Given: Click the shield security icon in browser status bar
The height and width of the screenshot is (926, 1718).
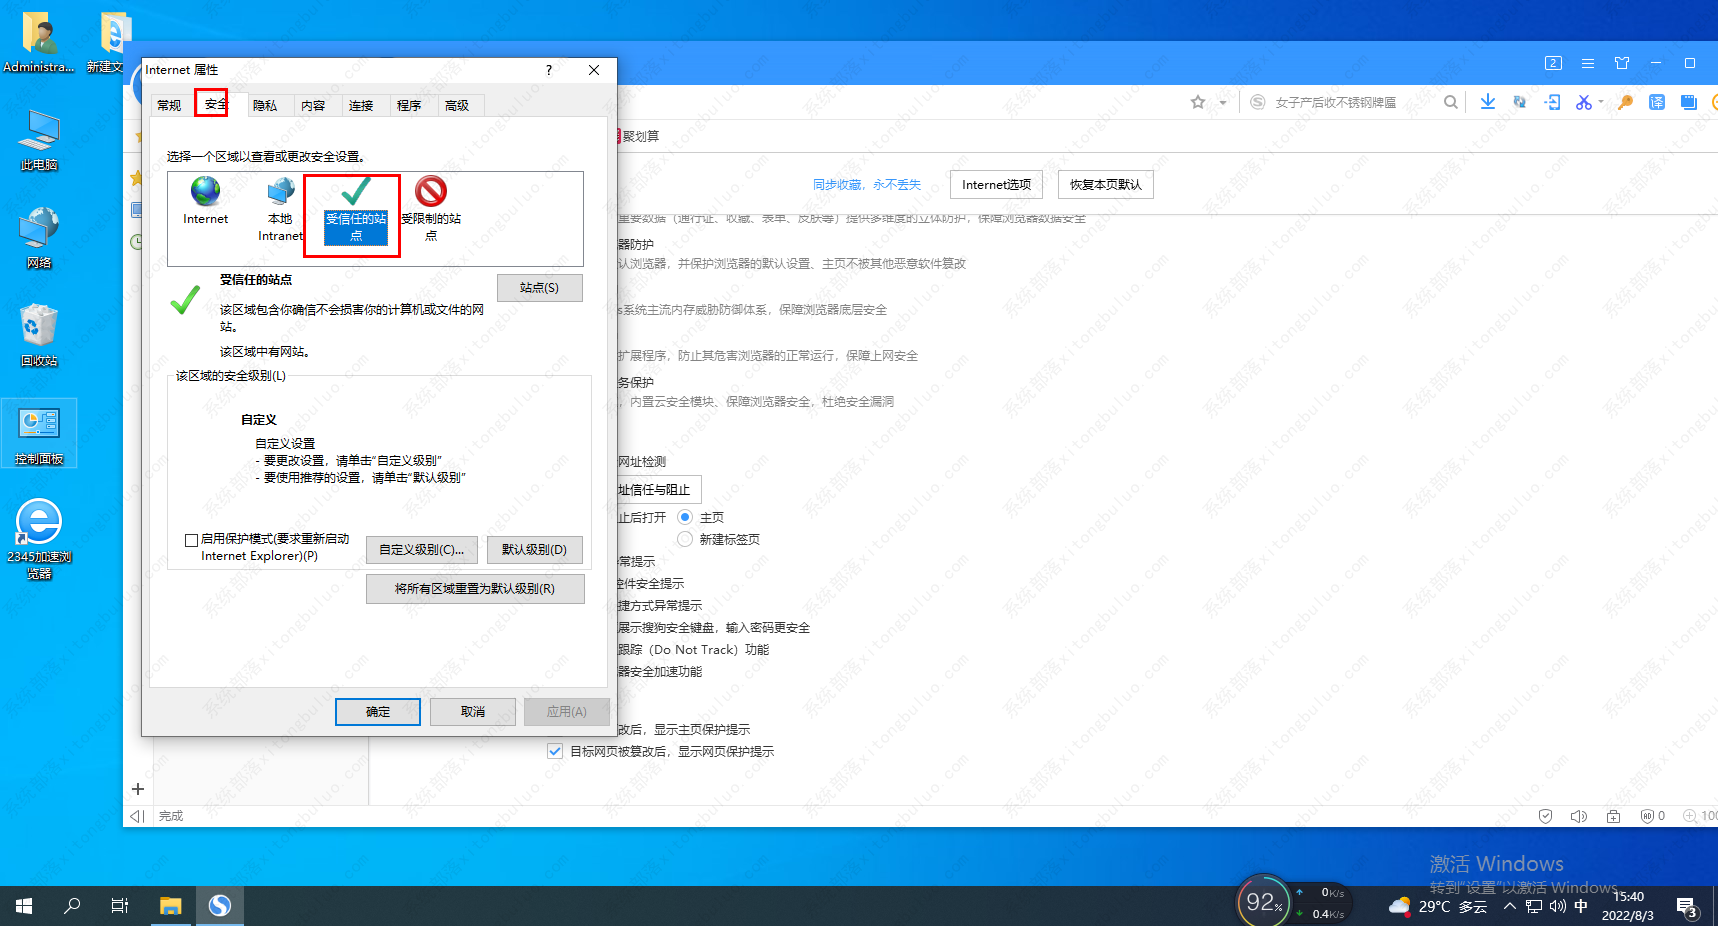Looking at the screenshot, I should (x=1545, y=816).
